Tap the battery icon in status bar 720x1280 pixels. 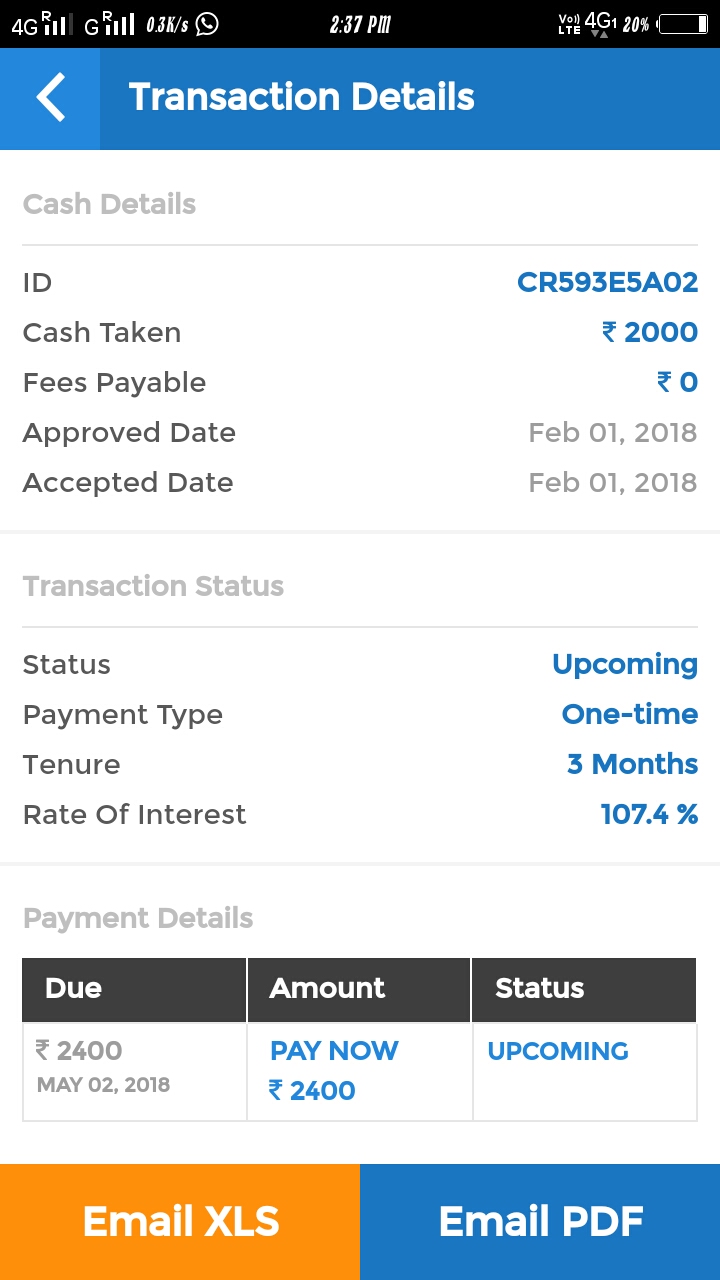coord(682,24)
